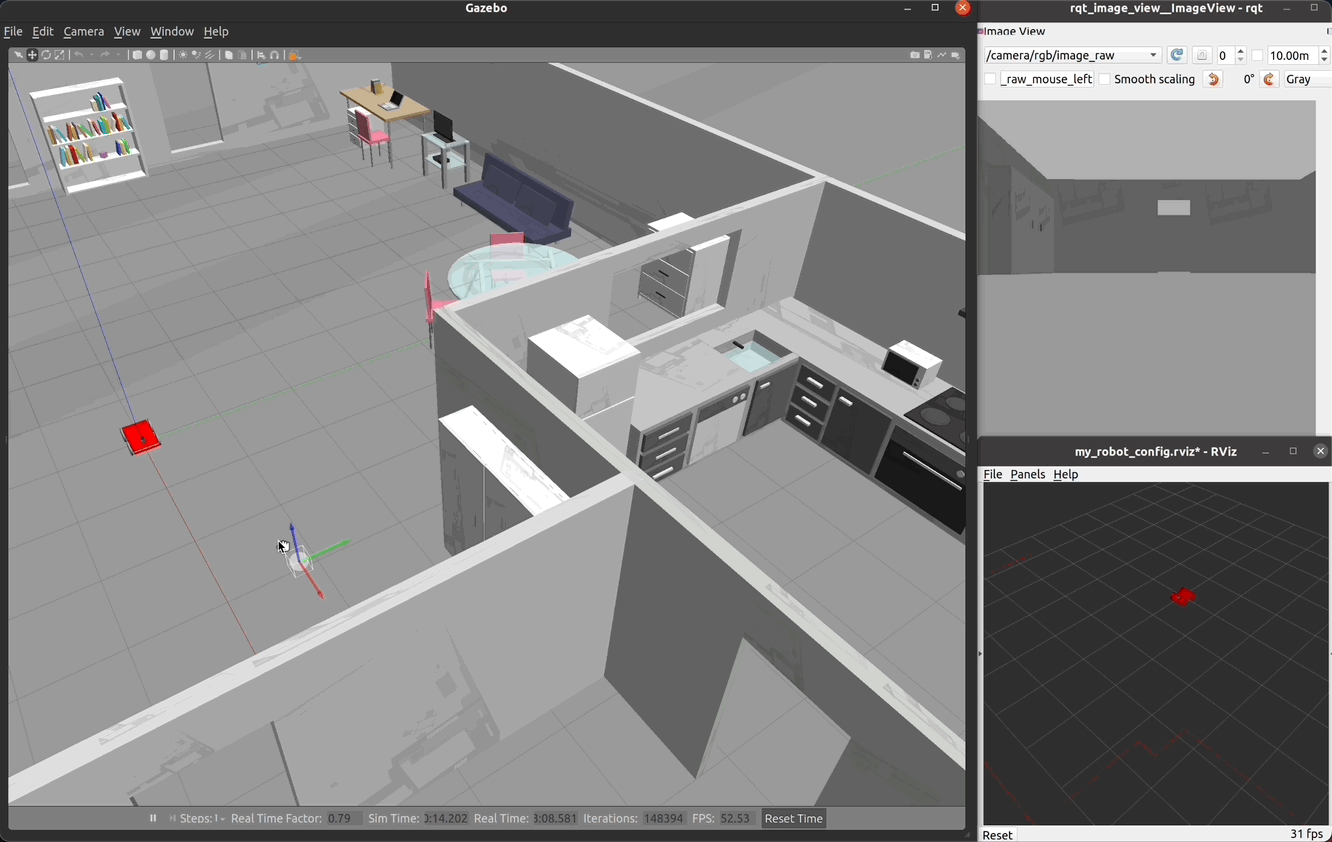Screen dimensions: 1332x842
Task: Click the num gridlines spinner showing 0
Action: click(1231, 55)
